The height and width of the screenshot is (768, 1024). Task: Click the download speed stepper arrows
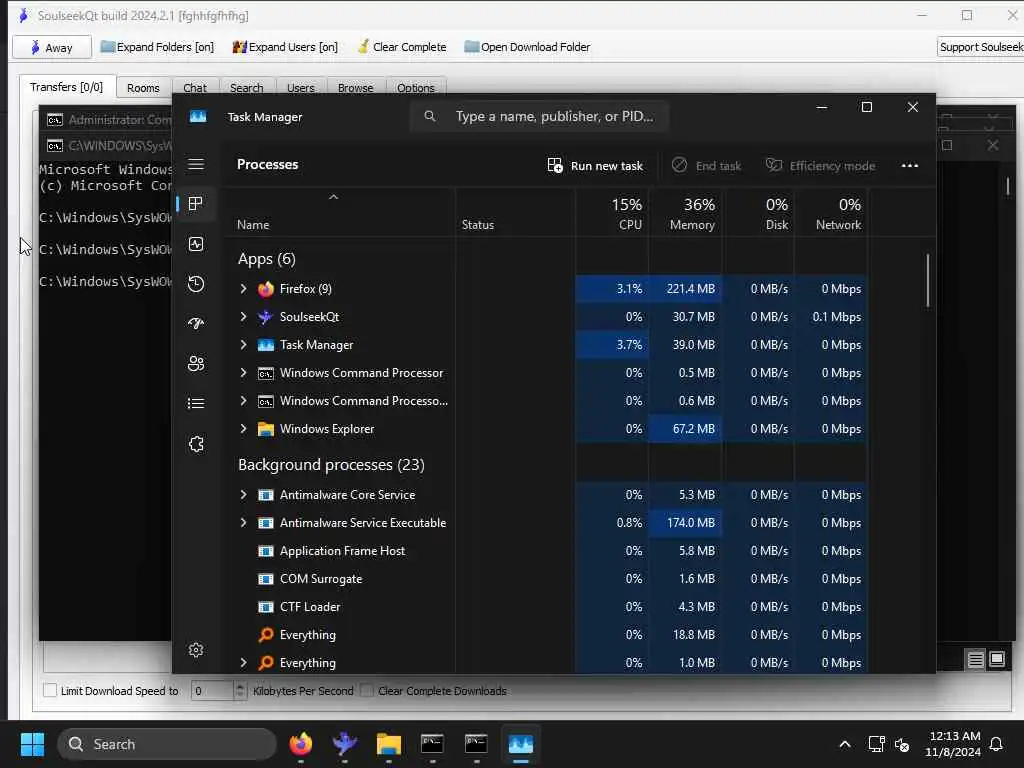[240, 690]
